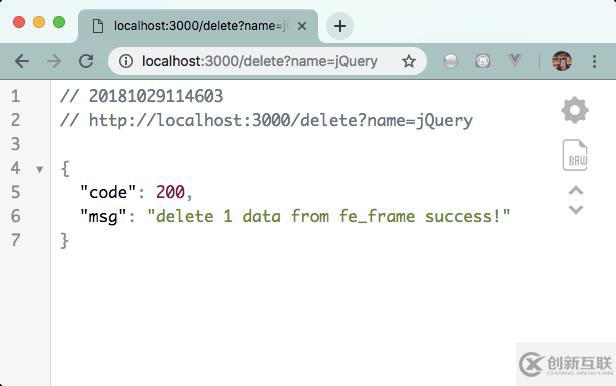Toggle RAW view of the JSON
Image resolution: width=616 pixels, height=386 pixels.
click(575, 155)
